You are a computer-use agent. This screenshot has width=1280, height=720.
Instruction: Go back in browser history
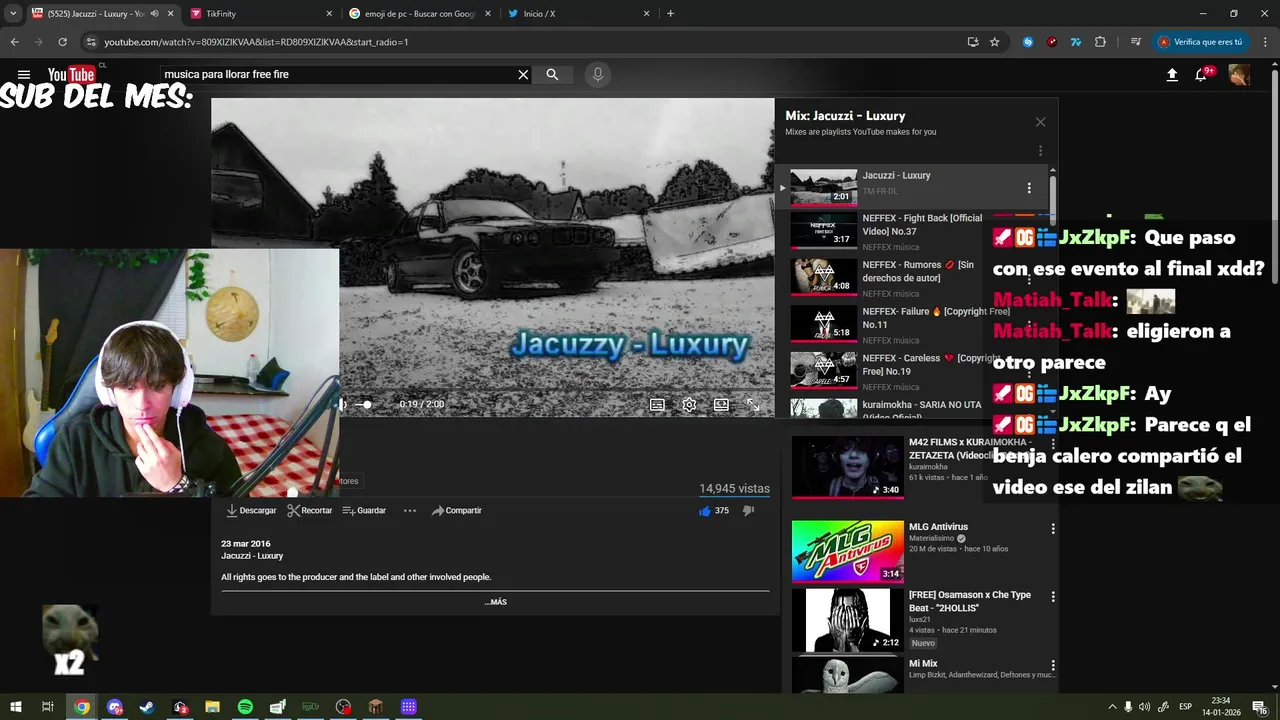(14, 42)
